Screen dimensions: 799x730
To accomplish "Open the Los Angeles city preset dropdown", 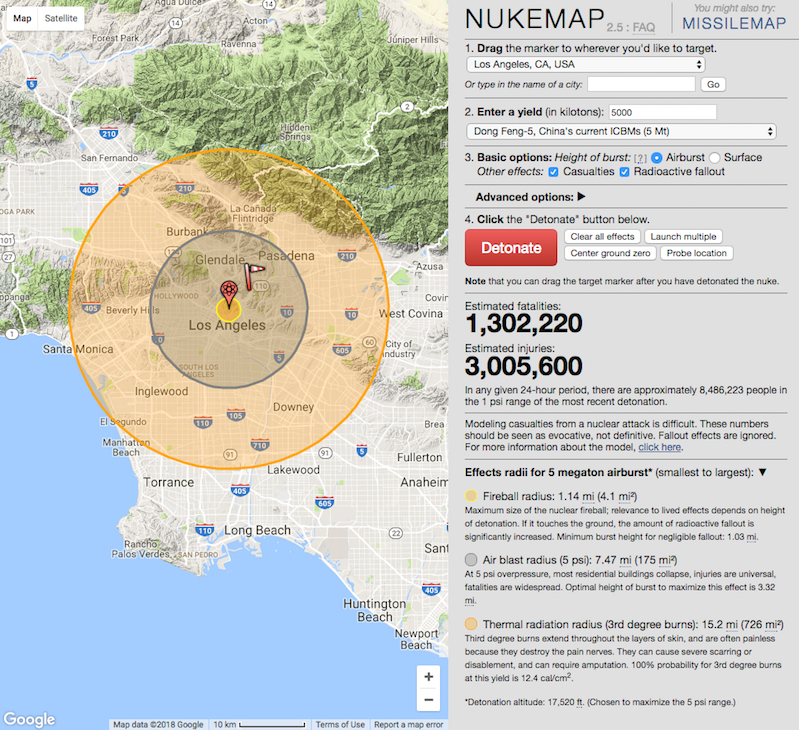I will 586,65.
